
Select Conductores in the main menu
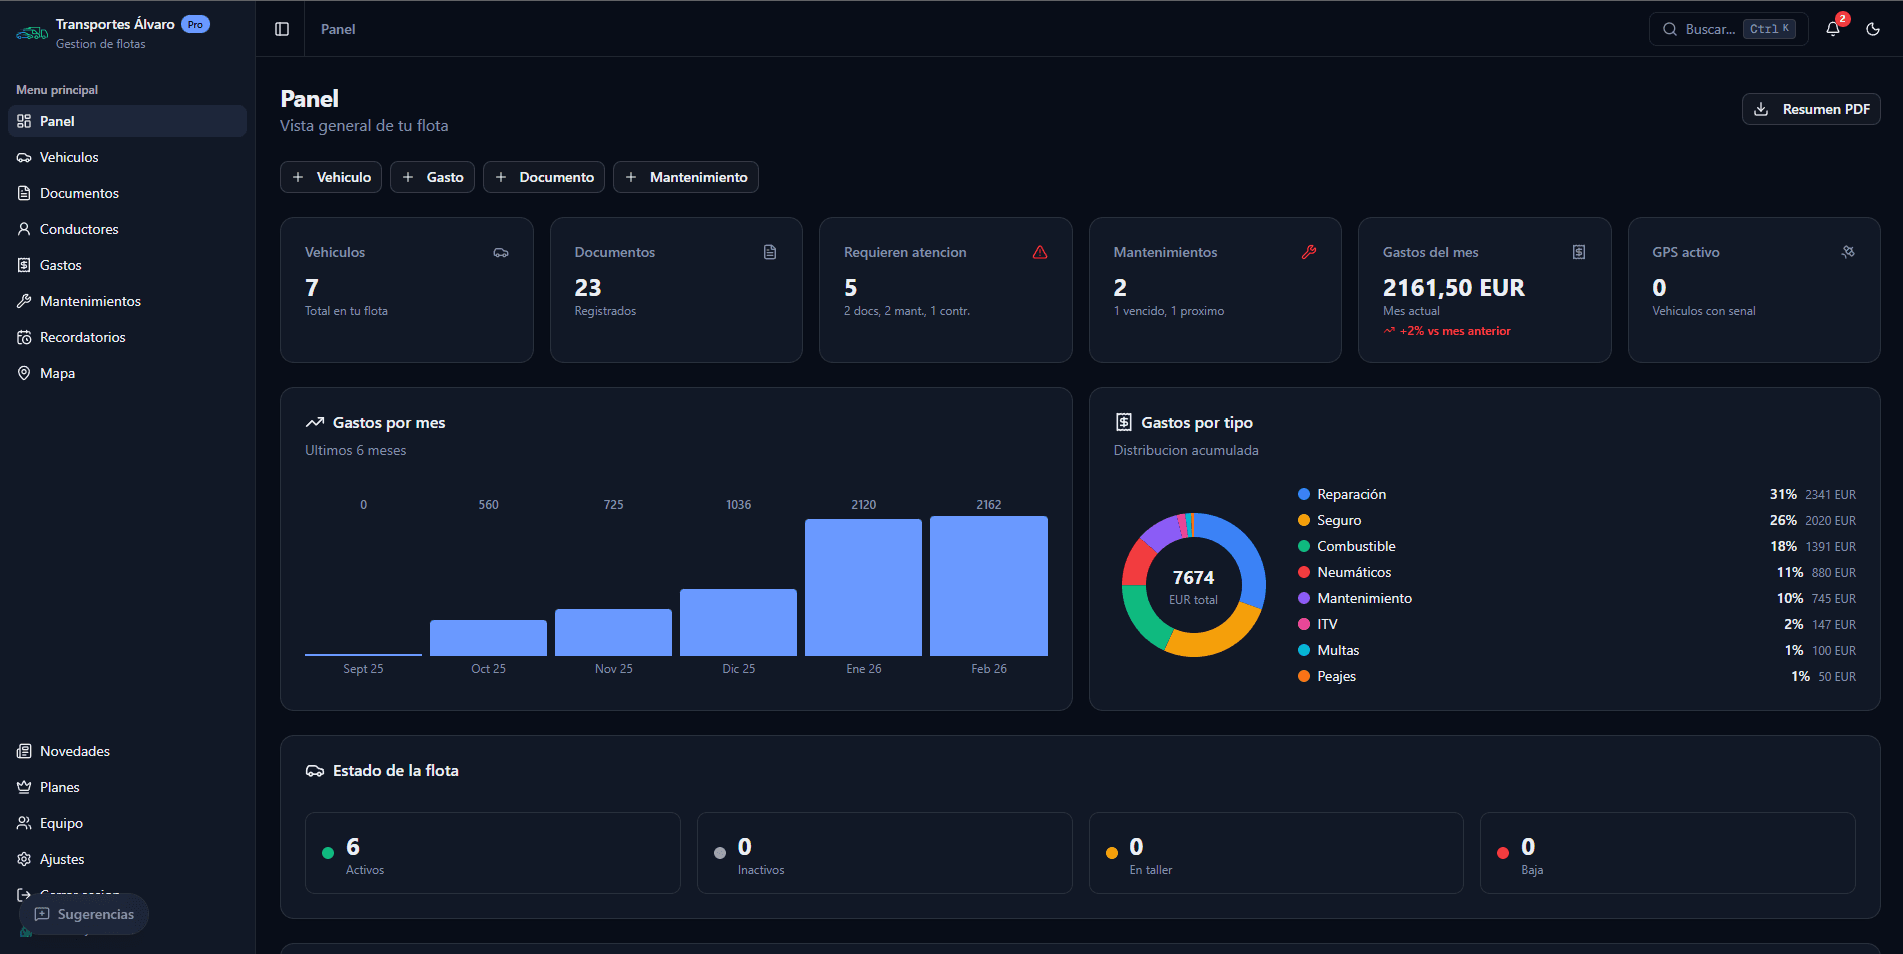tap(77, 229)
